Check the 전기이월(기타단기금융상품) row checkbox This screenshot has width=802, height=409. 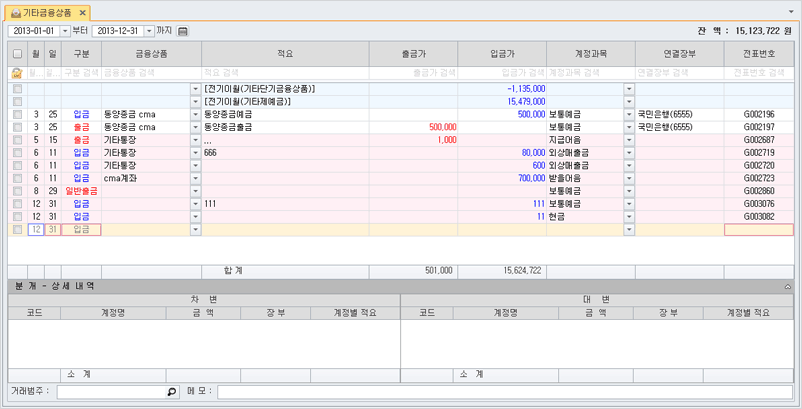pyautogui.click(x=17, y=89)
